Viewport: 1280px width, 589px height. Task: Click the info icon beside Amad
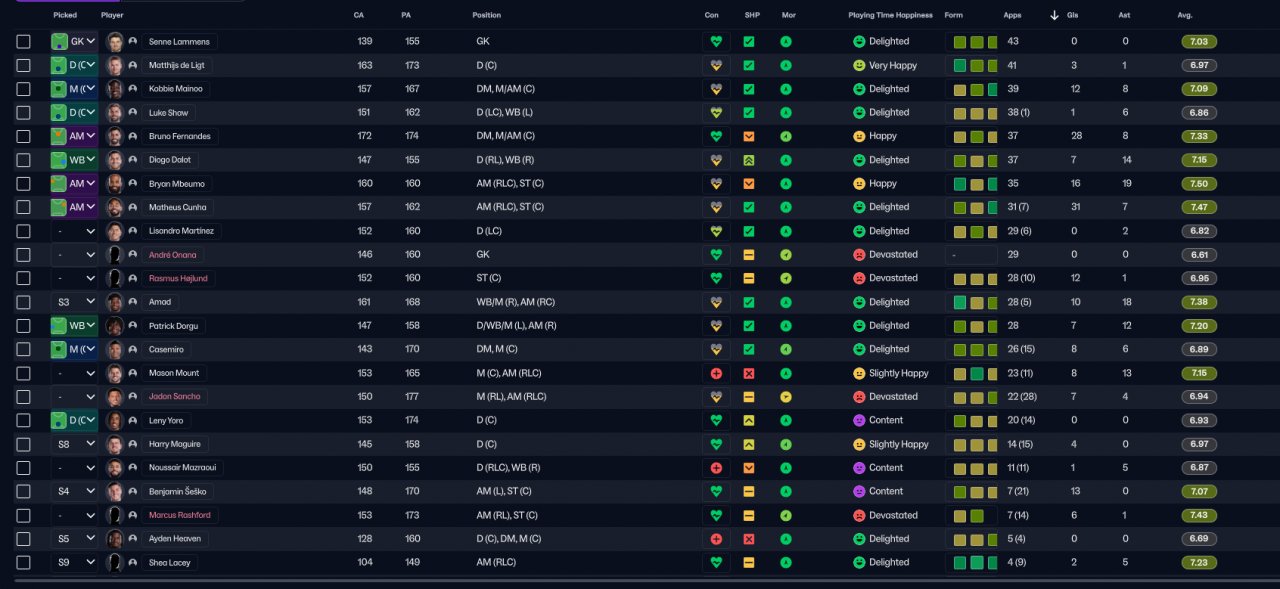pyautogui.click(x=133, y=302)
